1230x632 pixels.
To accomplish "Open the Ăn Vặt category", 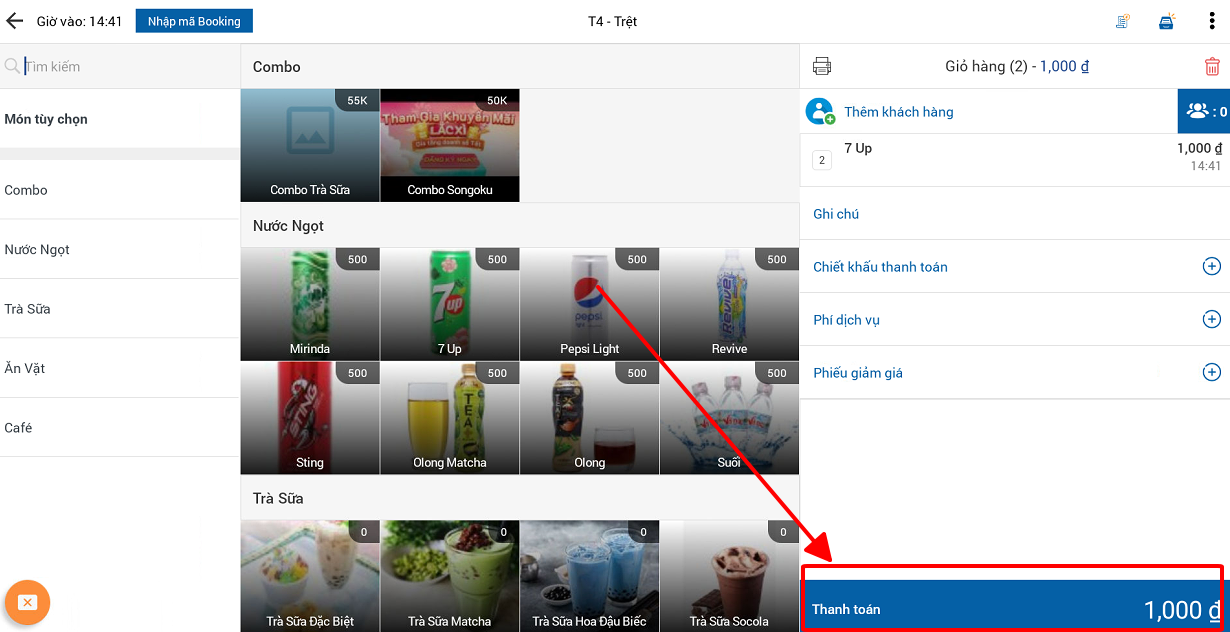I will point(25,368).
